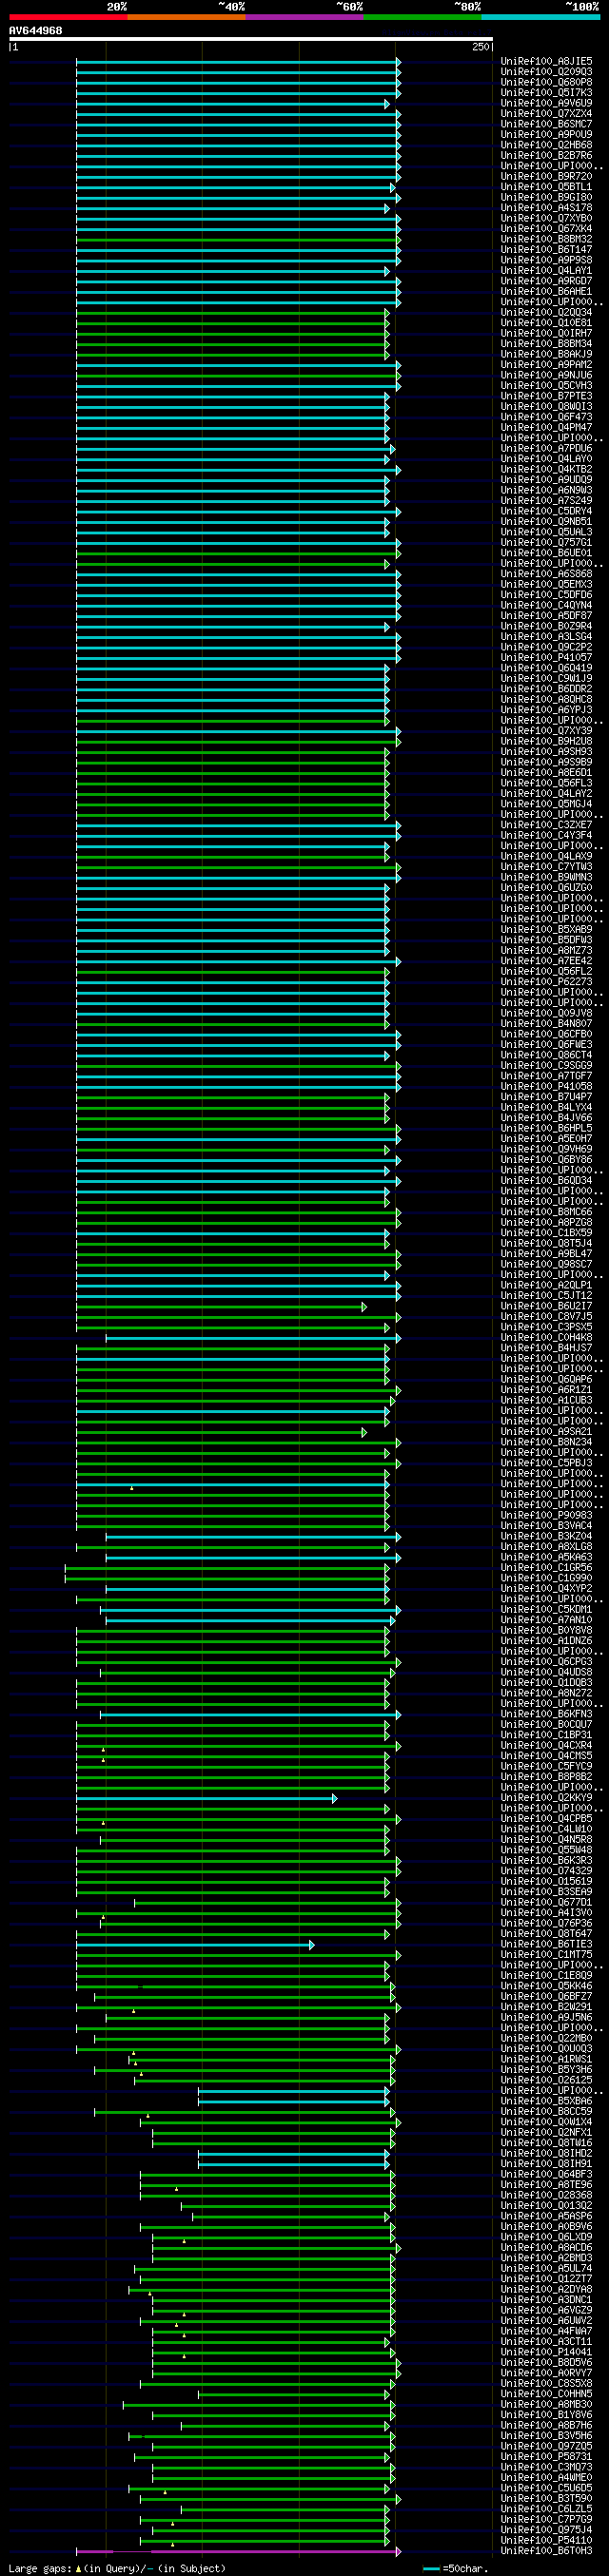Screen dimensions: 609x2576
Task: Click entry UniRef100_A9NJU6
Action: [546, 376]
